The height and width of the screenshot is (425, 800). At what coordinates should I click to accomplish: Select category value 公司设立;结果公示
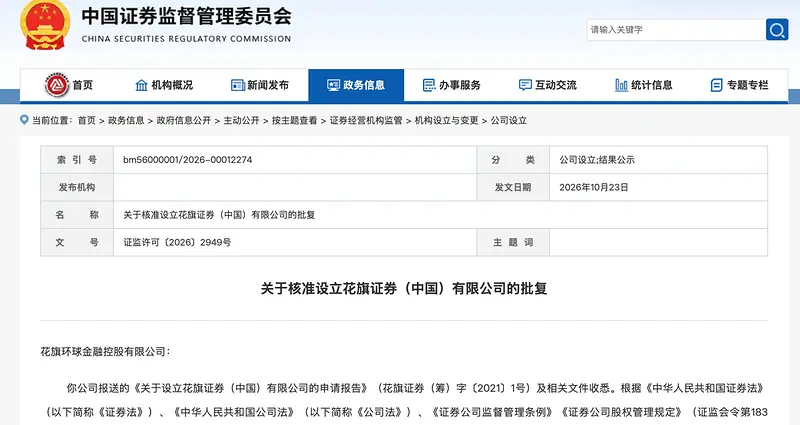[597, 160]
